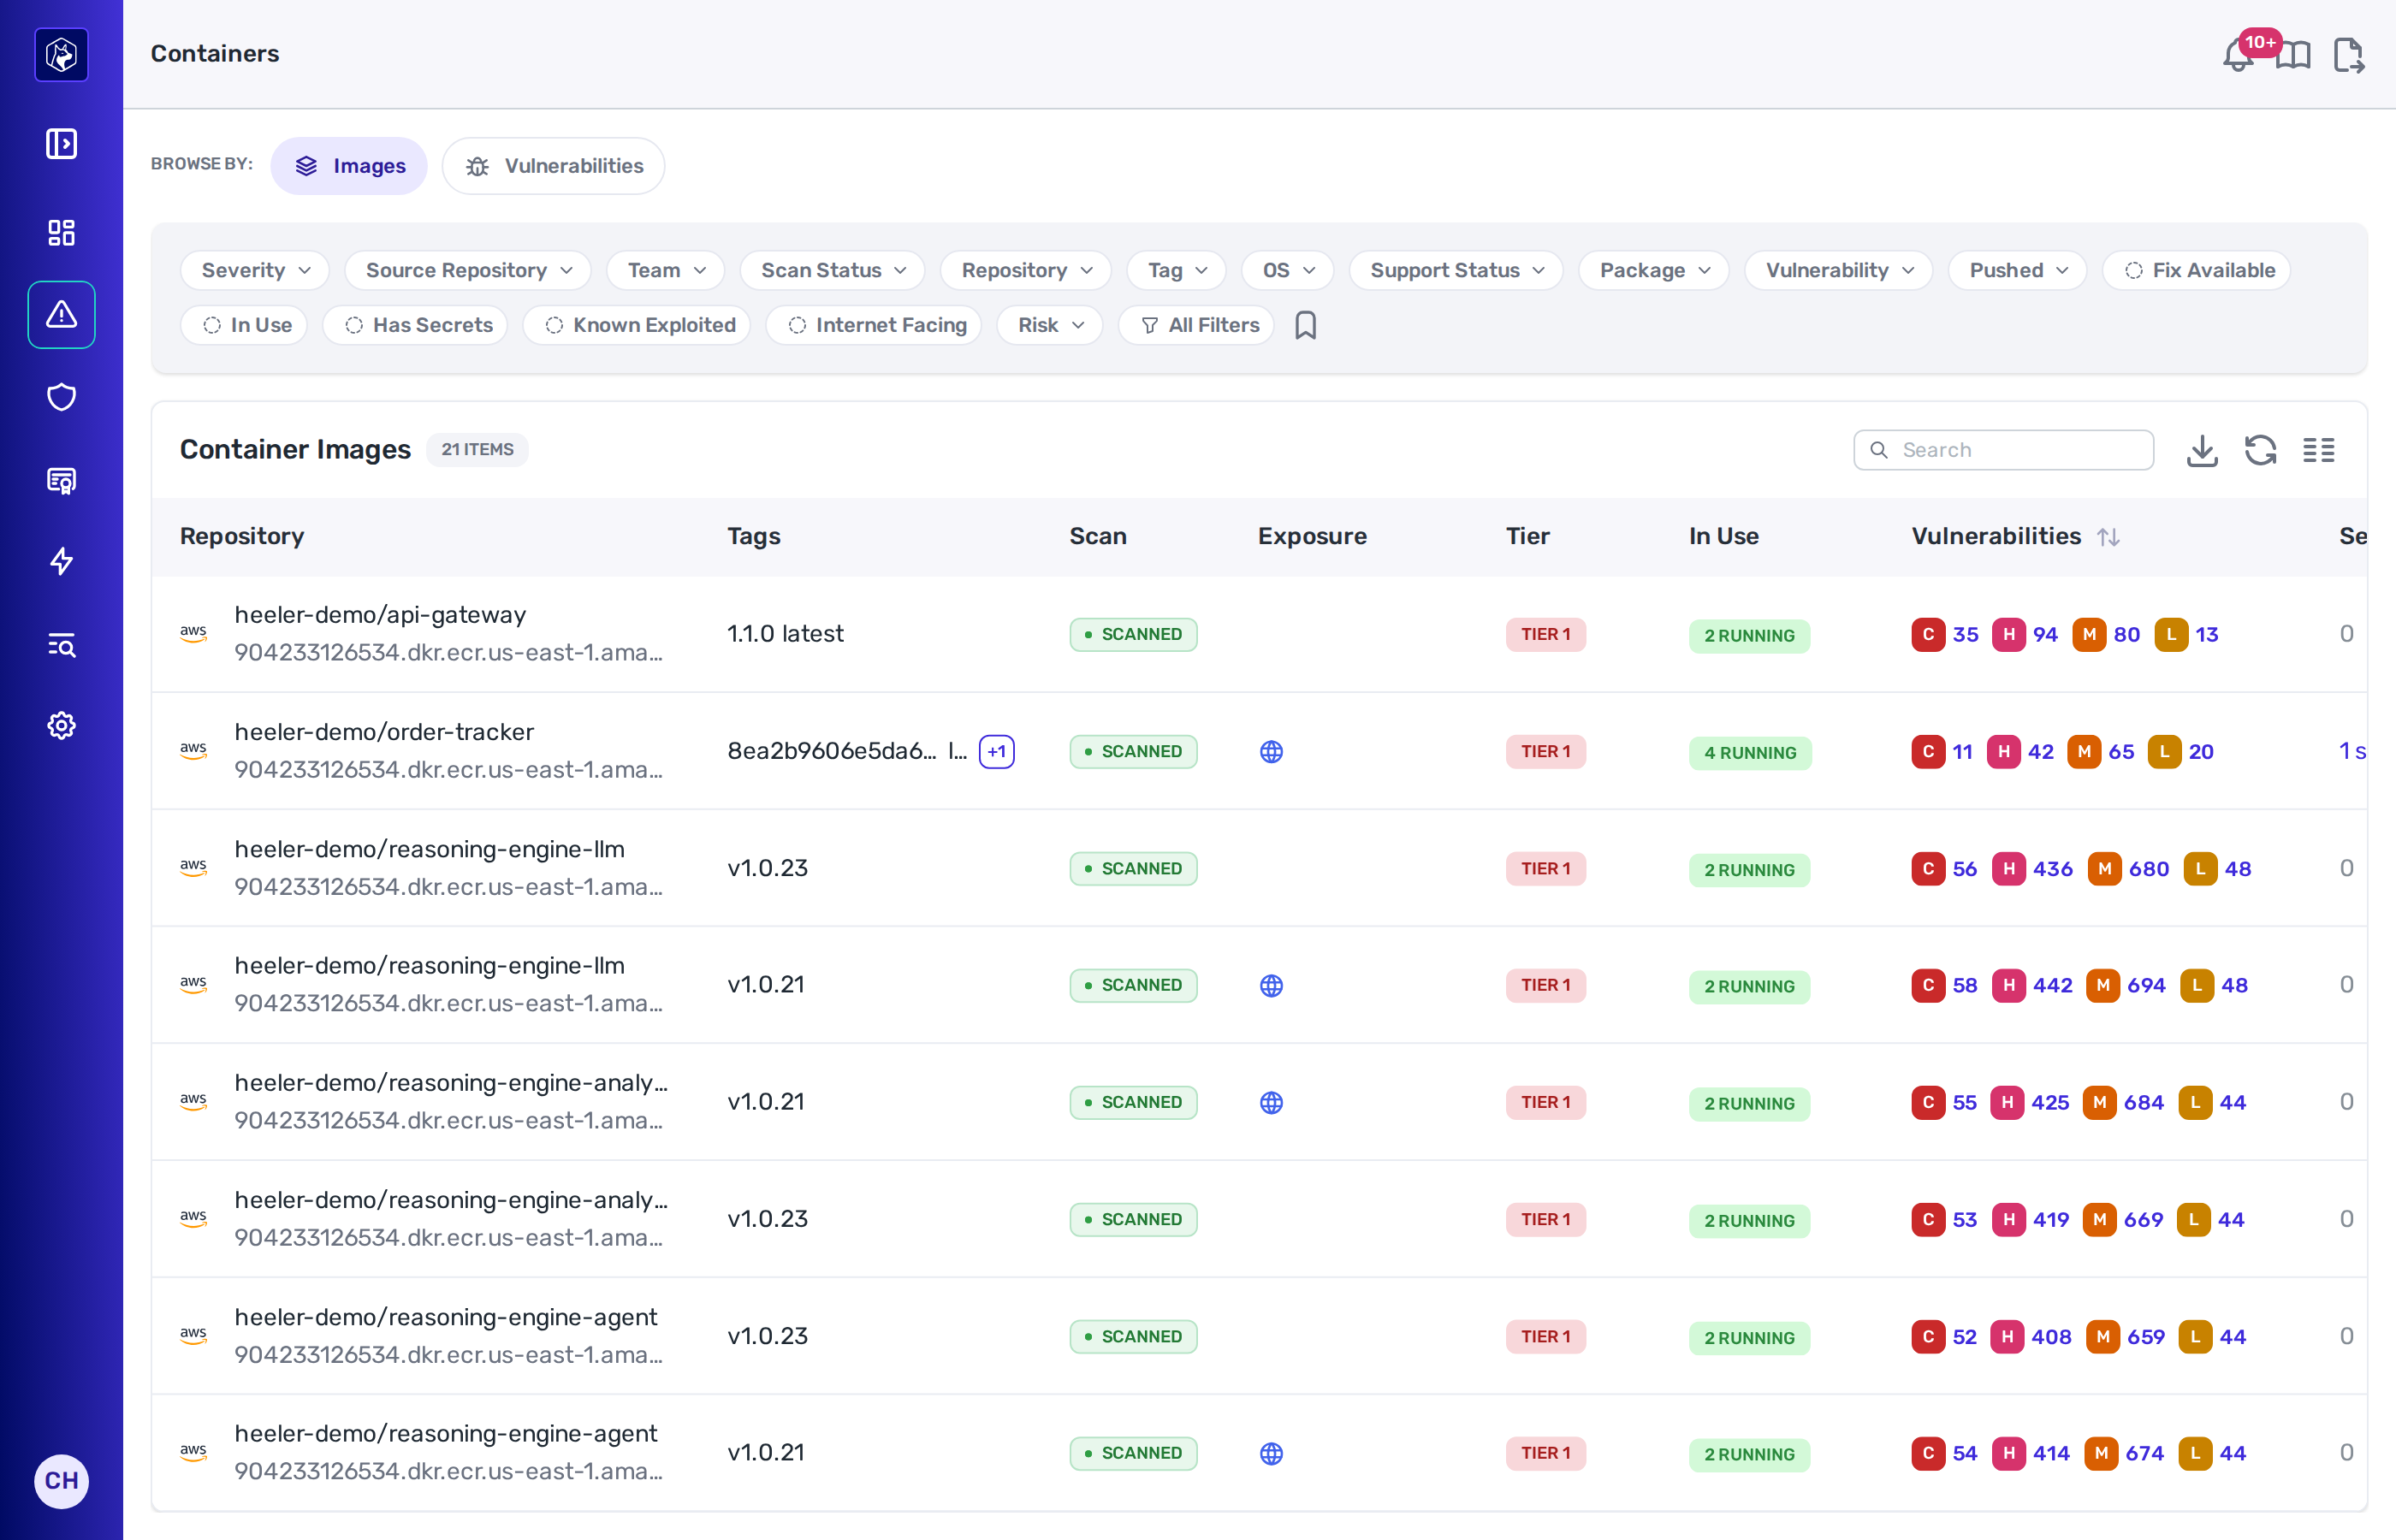Download the container images list
2396x1540 pixels.
click(x=2202, y=450)
